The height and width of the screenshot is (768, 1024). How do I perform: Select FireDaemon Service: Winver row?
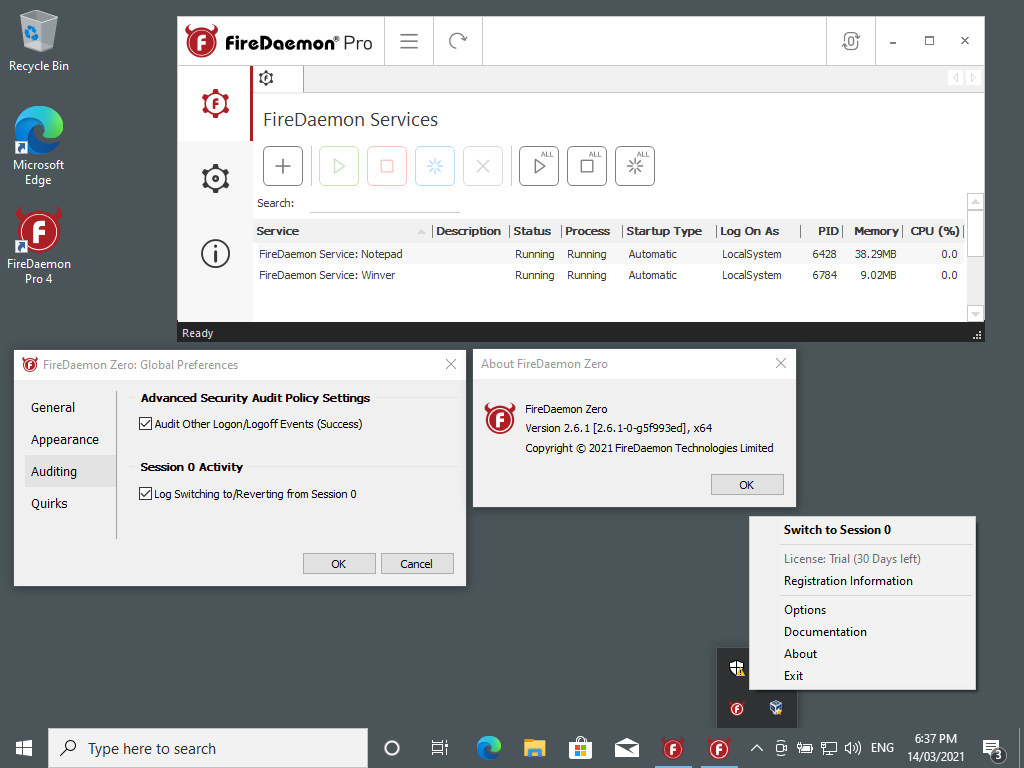click(x=608, y=275)
